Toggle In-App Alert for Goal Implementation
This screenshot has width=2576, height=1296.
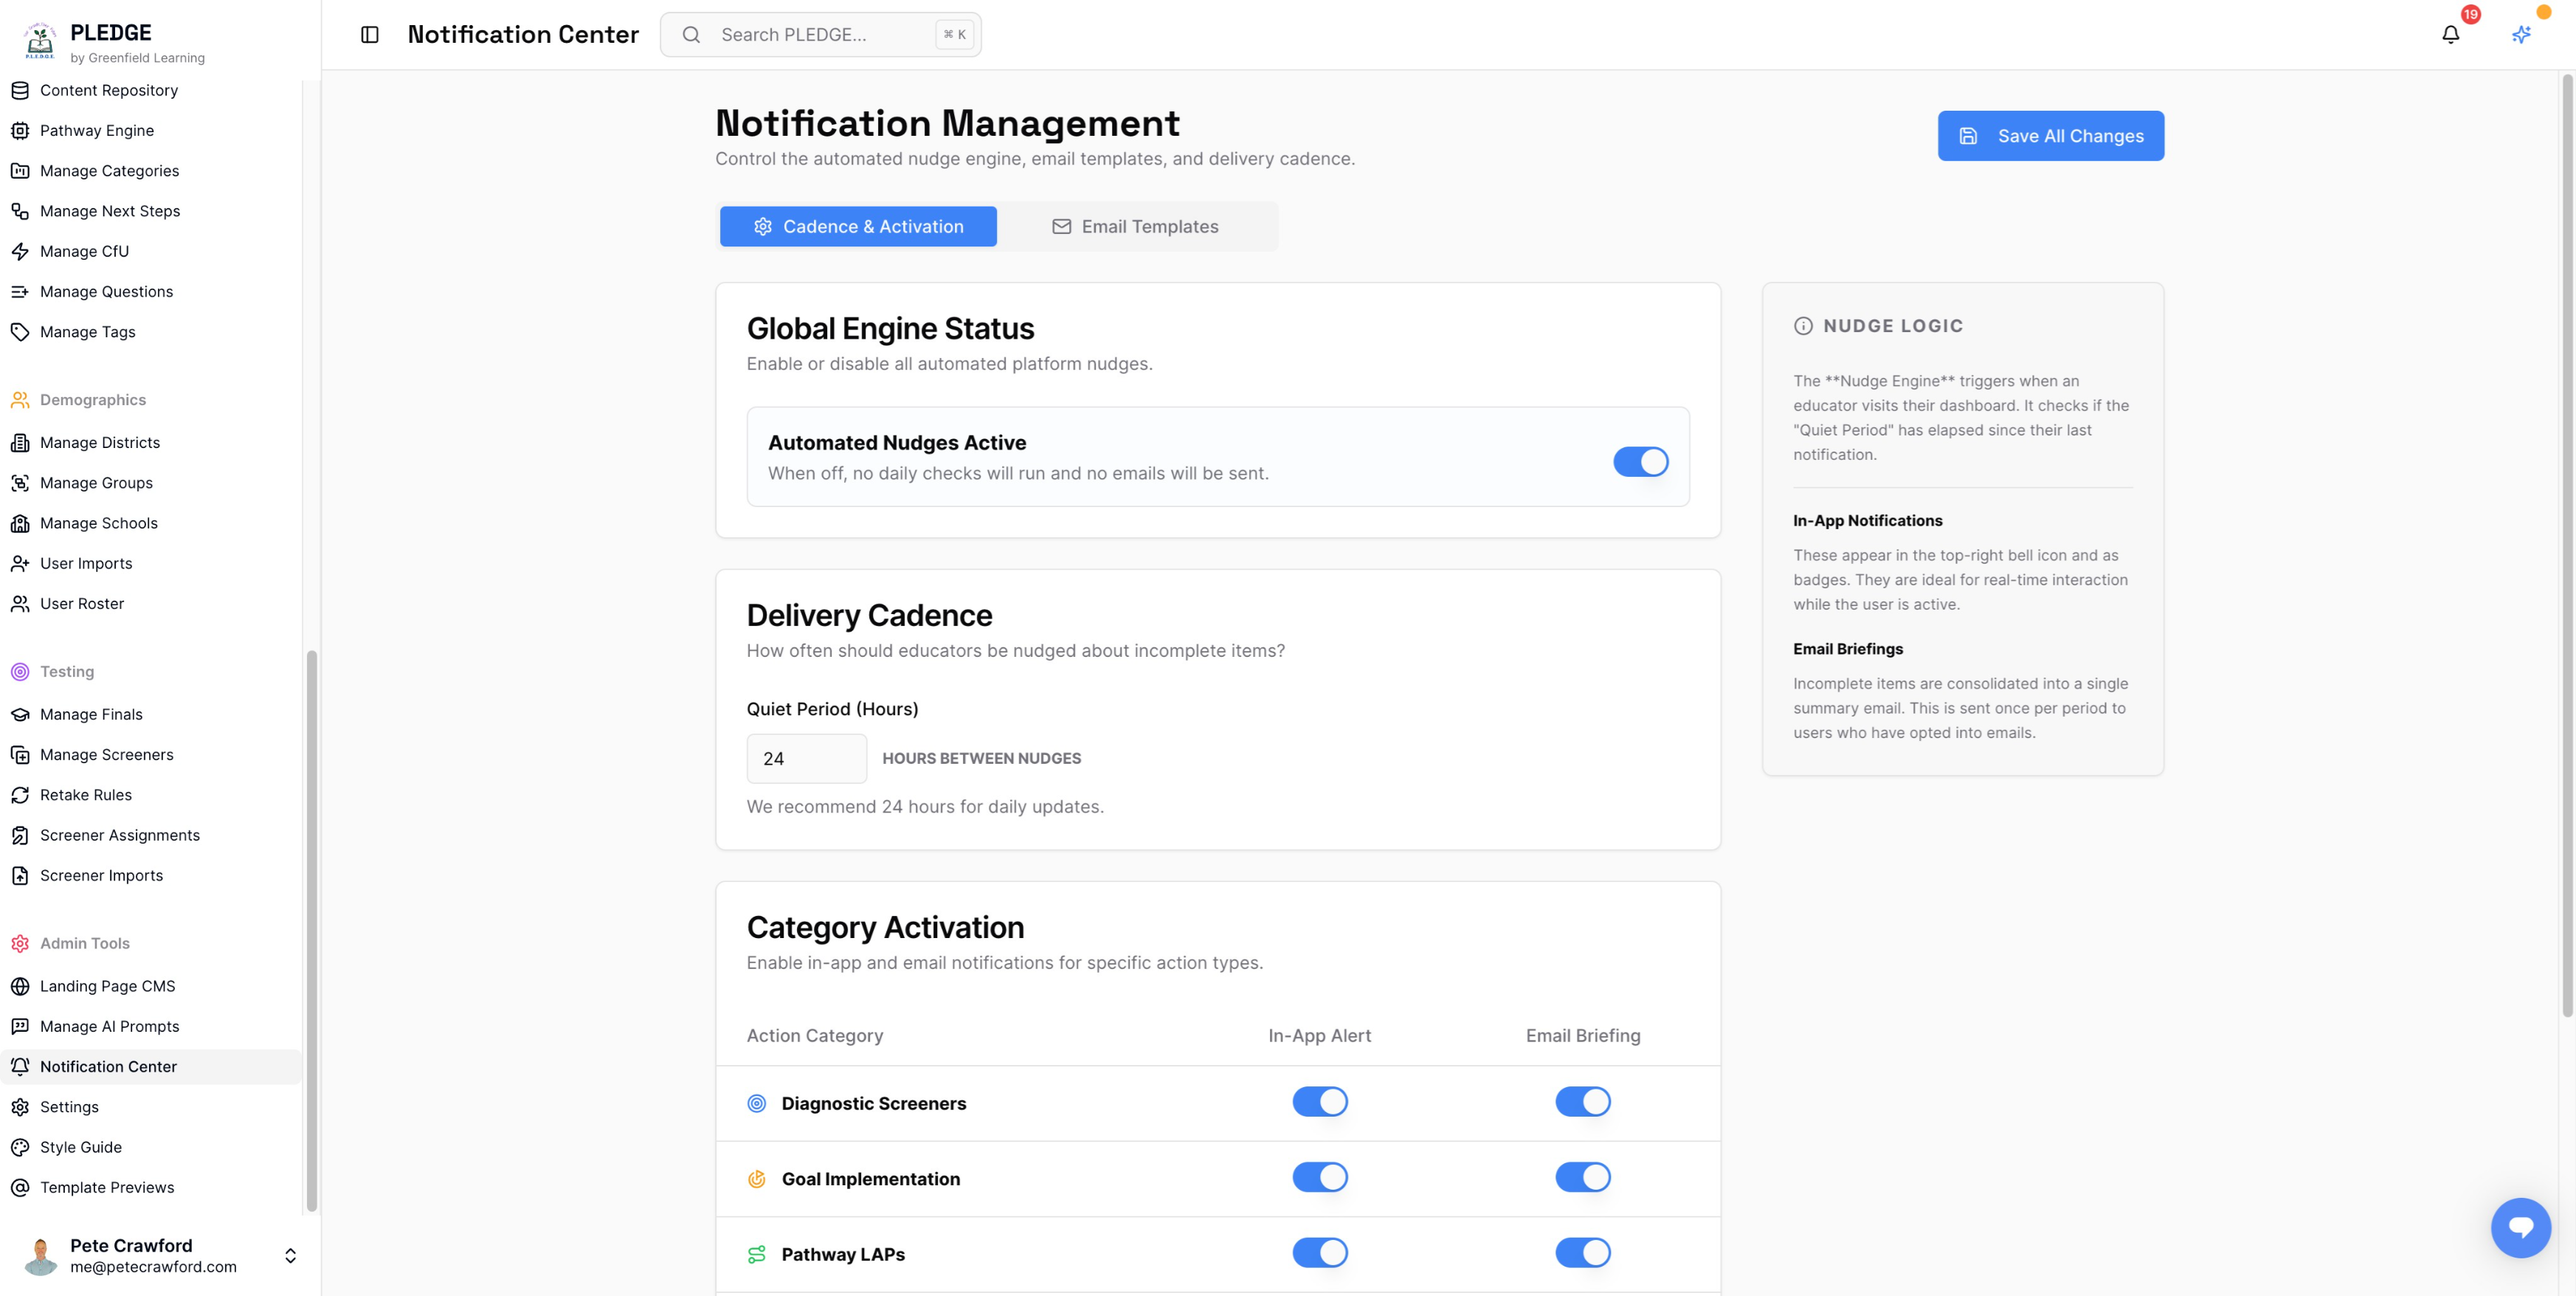[1320, 1177]
